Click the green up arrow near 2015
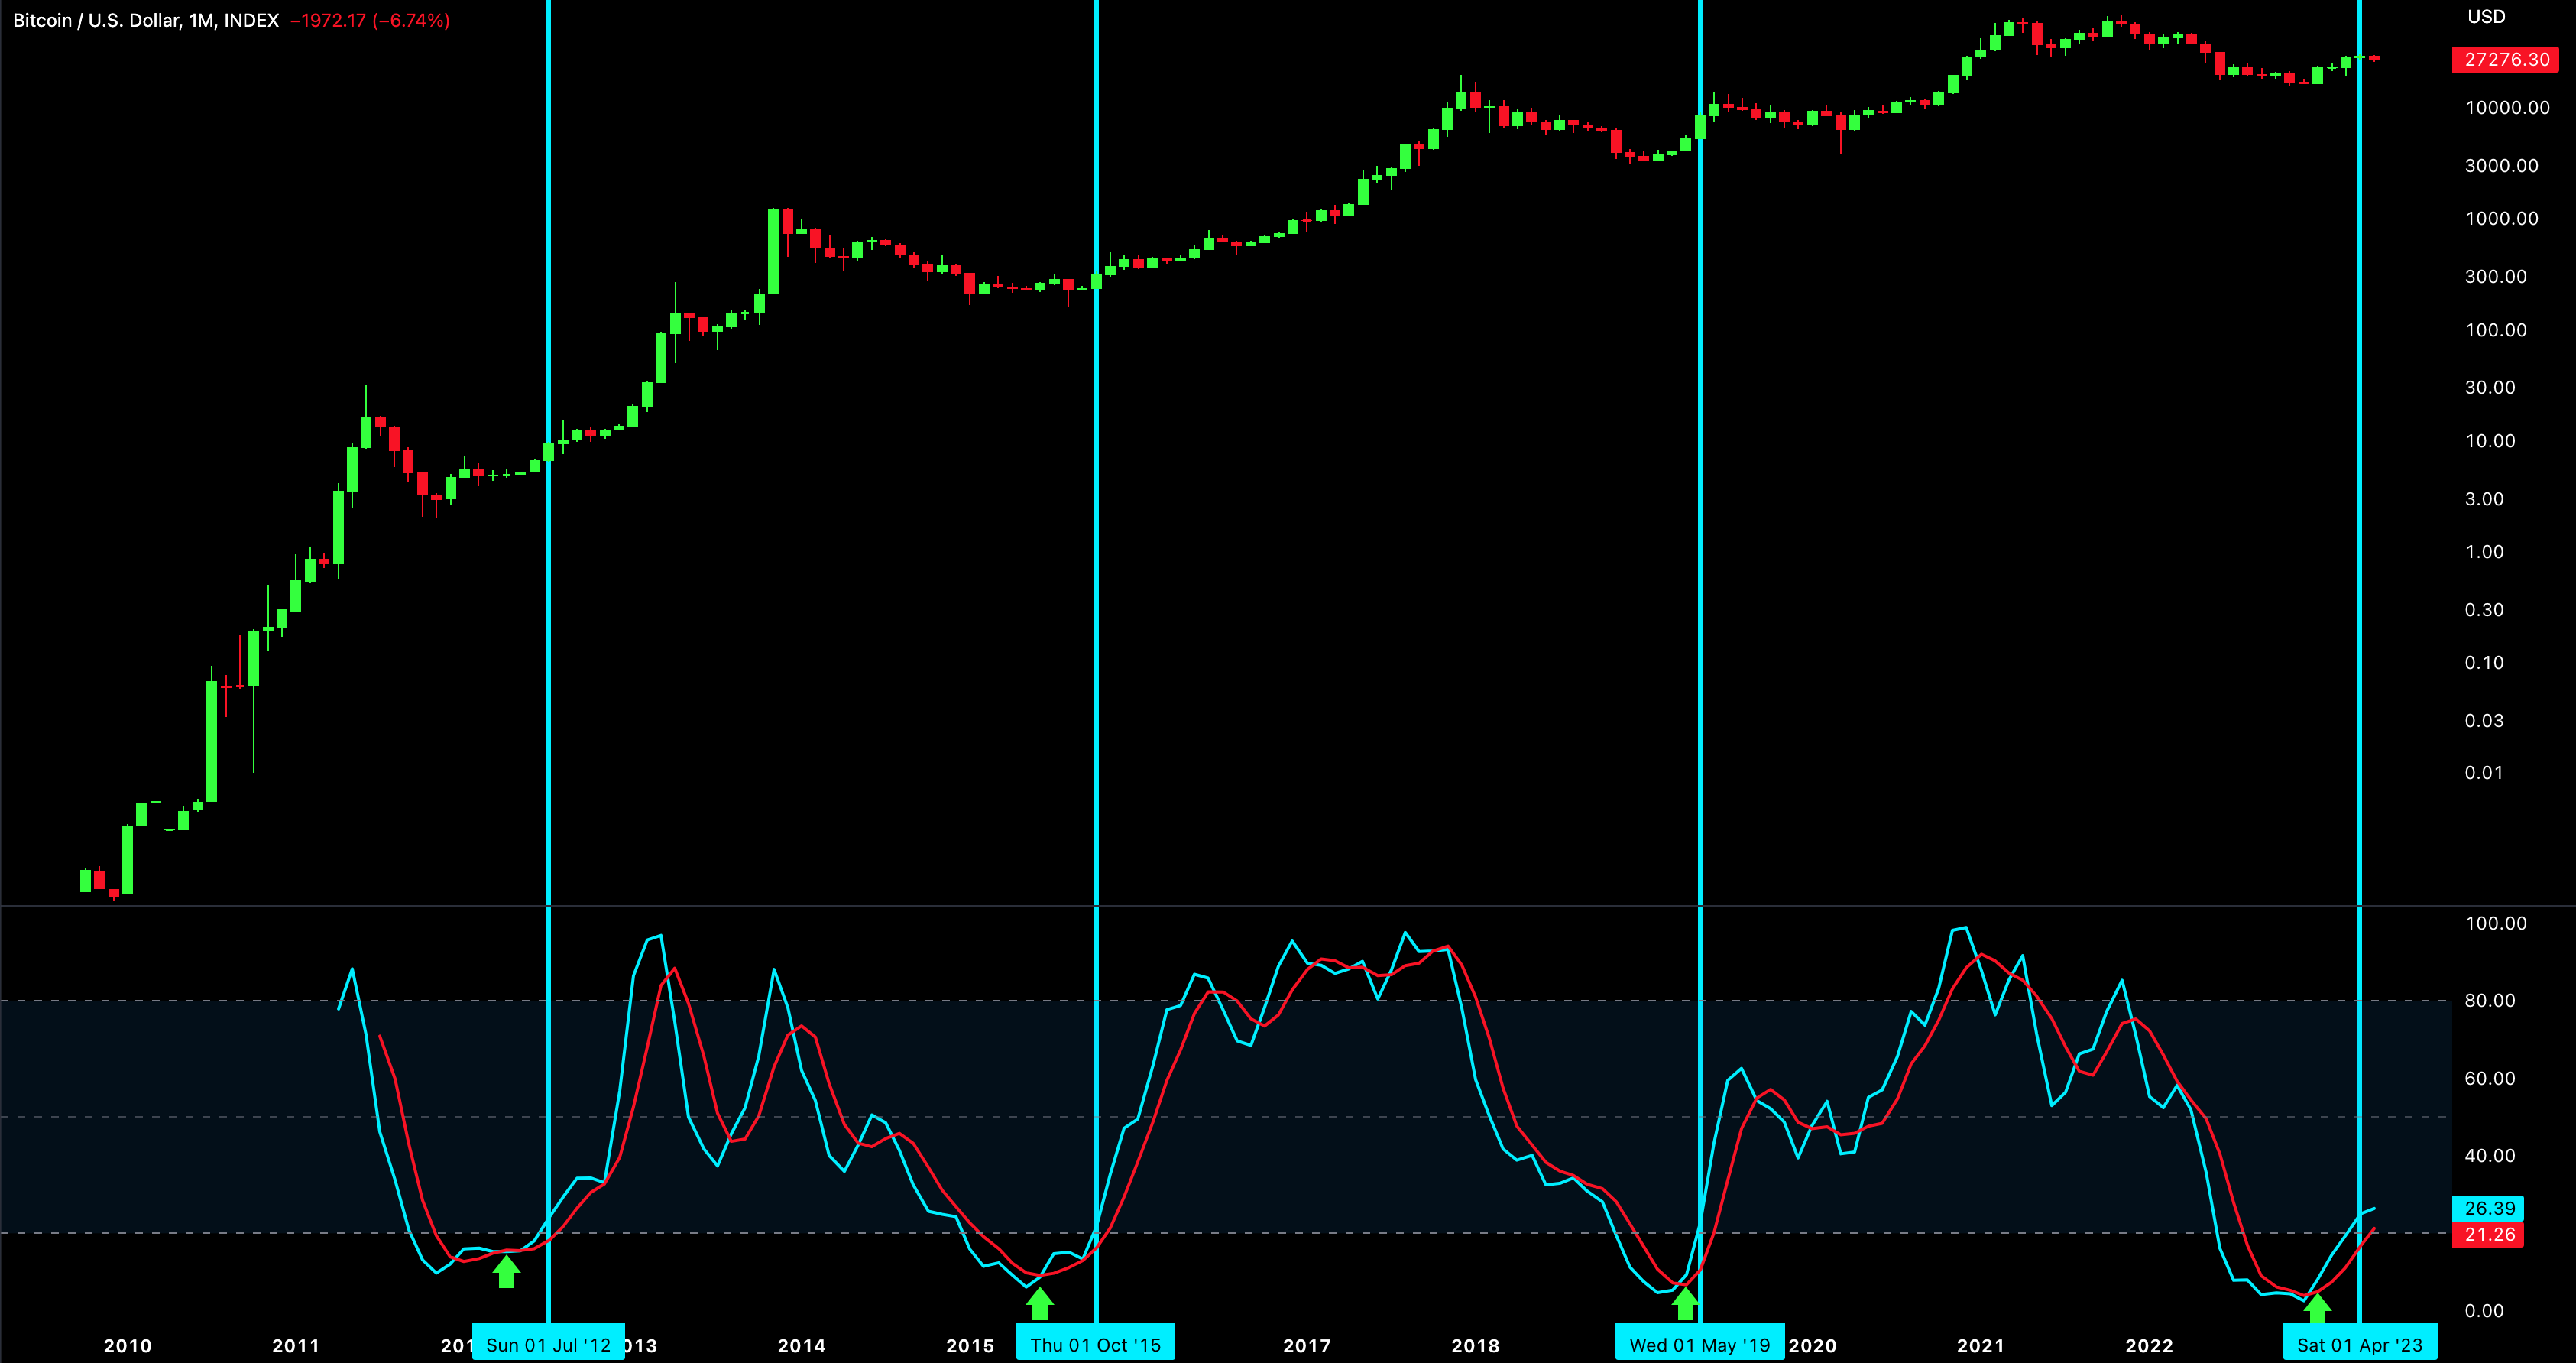The image size is (2576, 1363). (1040, 1304)
